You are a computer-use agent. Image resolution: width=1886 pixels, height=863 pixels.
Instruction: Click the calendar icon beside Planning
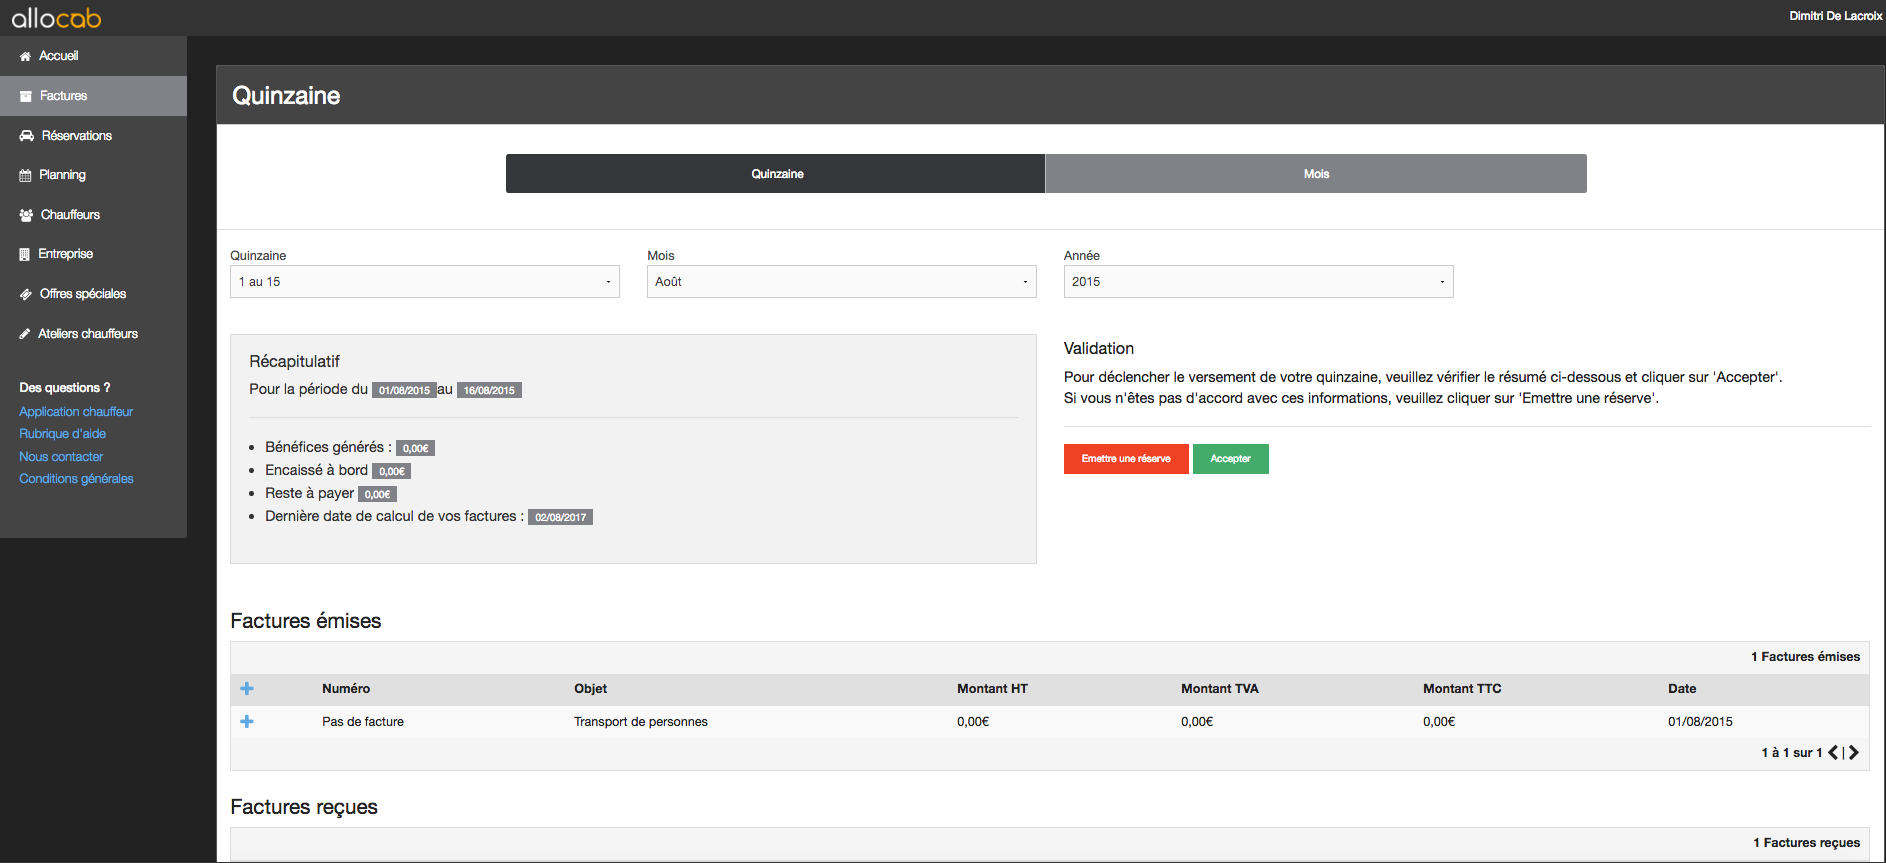click(x=25, y=175)
